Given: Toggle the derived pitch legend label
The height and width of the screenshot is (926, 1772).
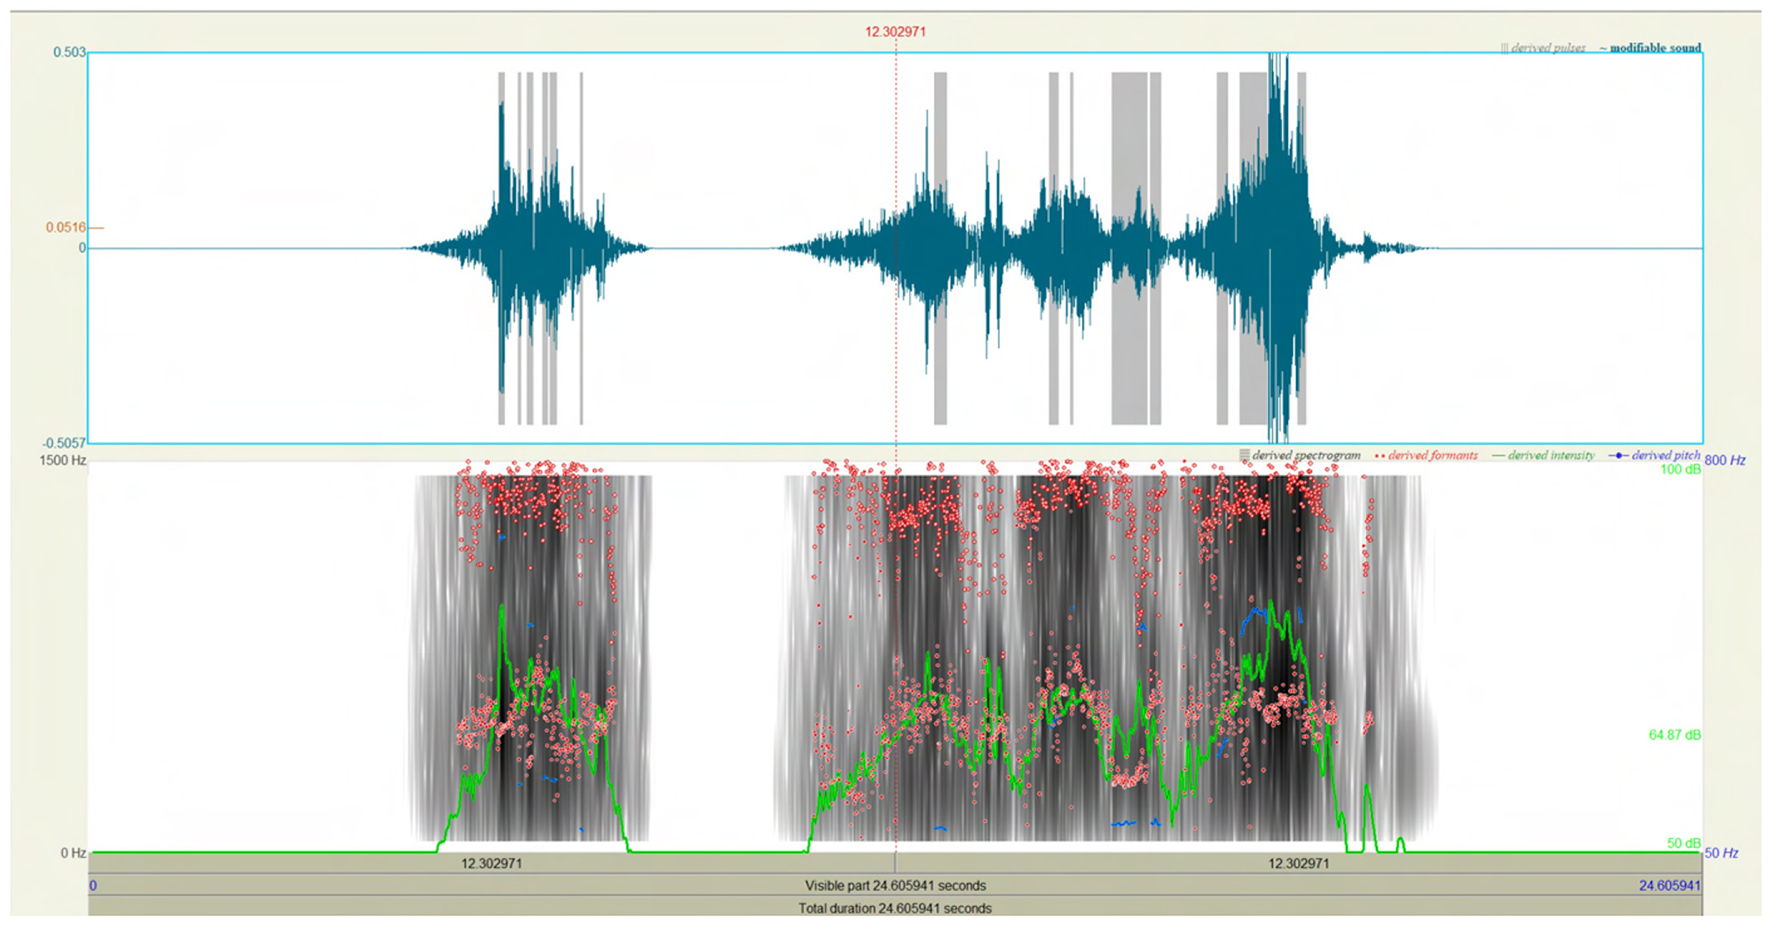Looking at the screenshot, I should [x=1666, y=455].
